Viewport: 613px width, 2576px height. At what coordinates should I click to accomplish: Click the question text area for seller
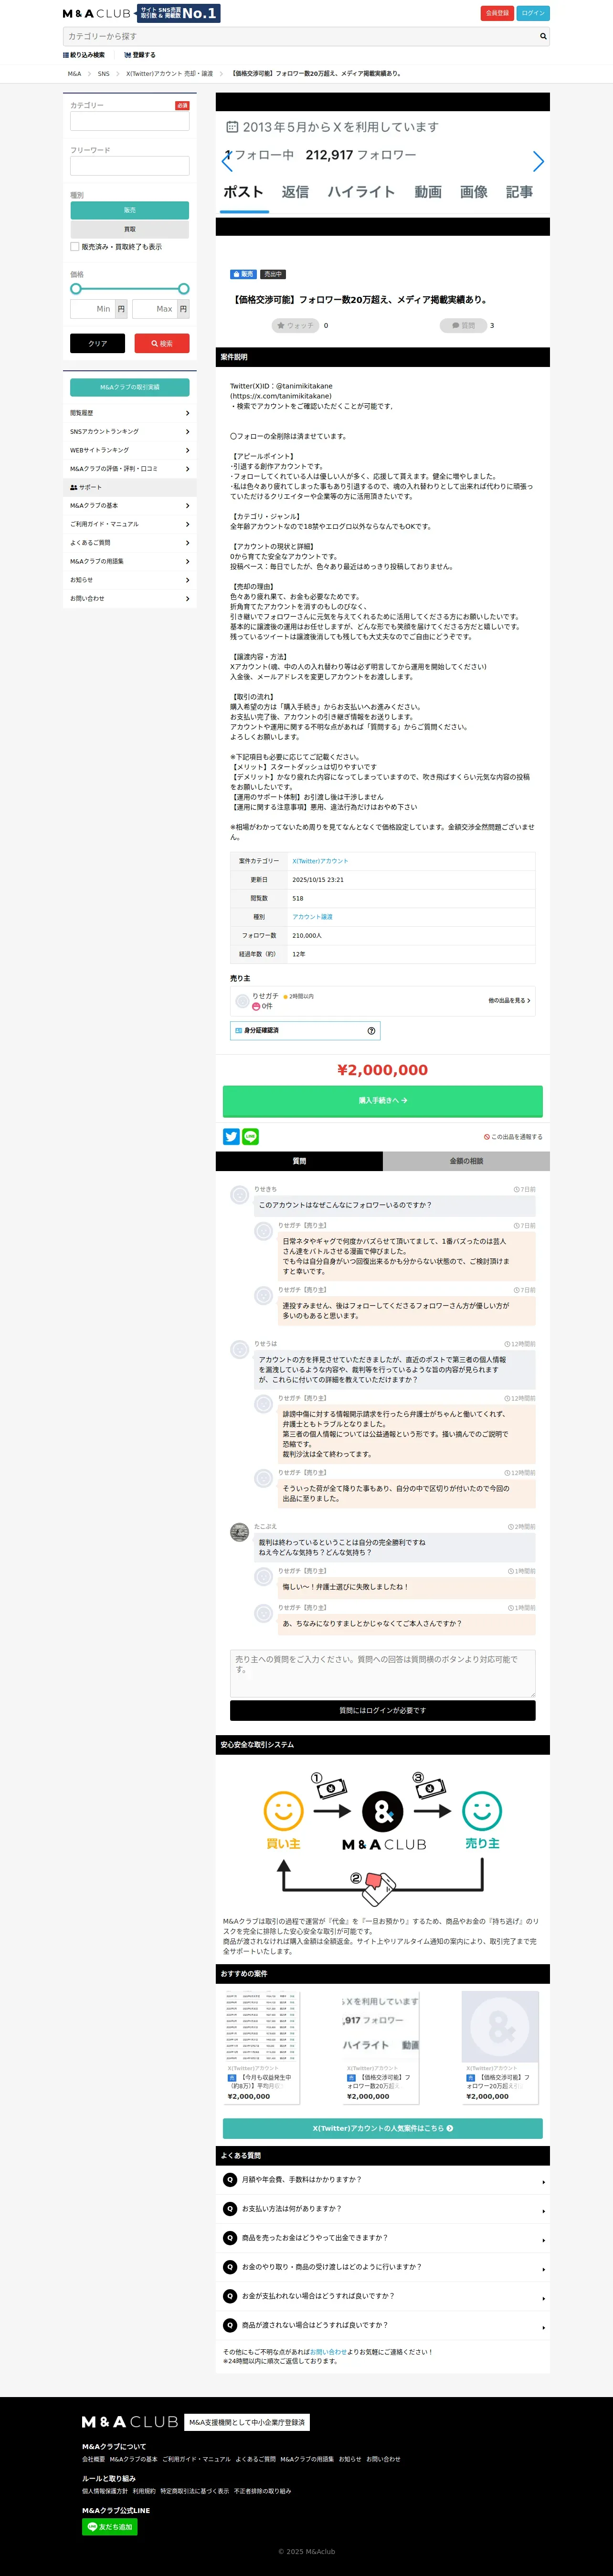pos(383,1673)
